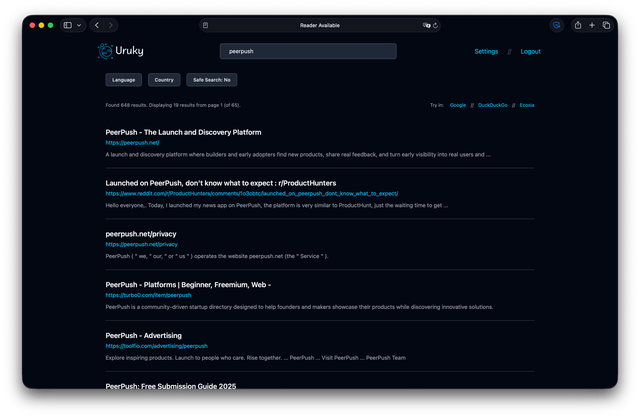Click the Share icon
The image size is (640, 418).
click(578, 25)
